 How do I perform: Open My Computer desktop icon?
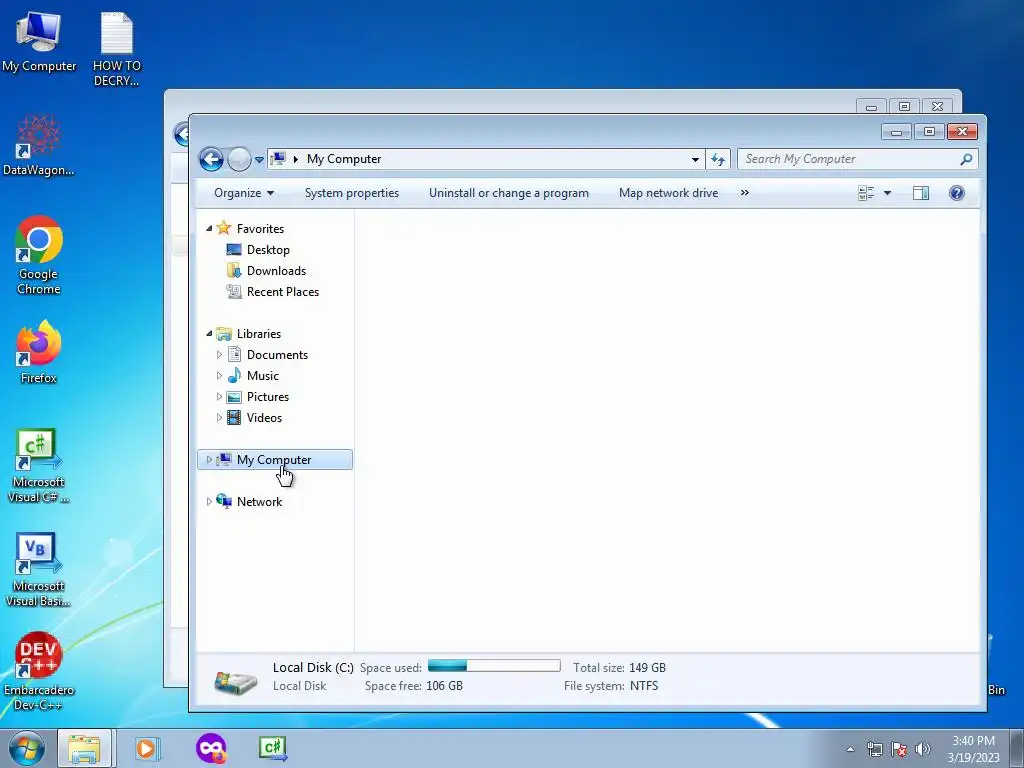39,40
